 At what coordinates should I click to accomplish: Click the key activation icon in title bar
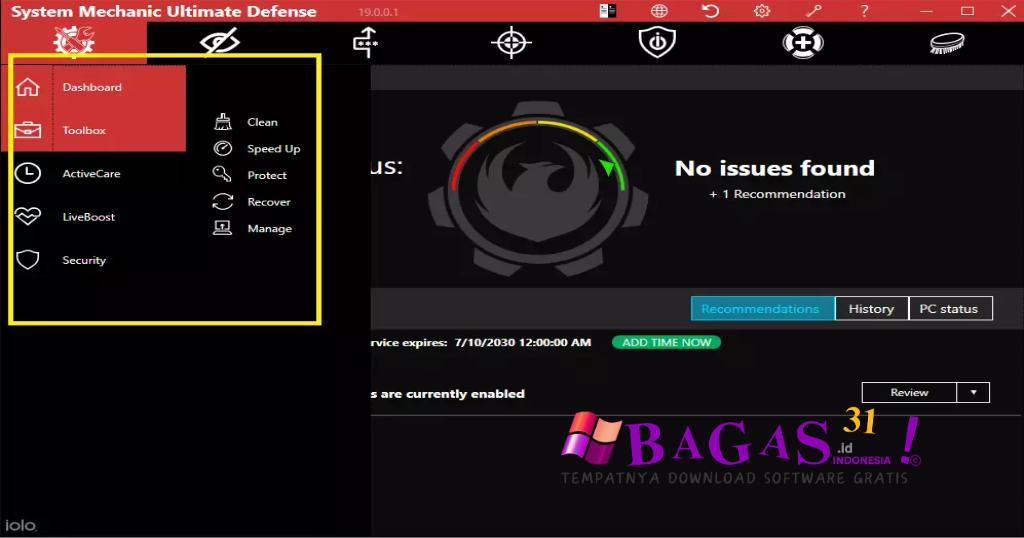pyautogui.click(x=813, y=11)
